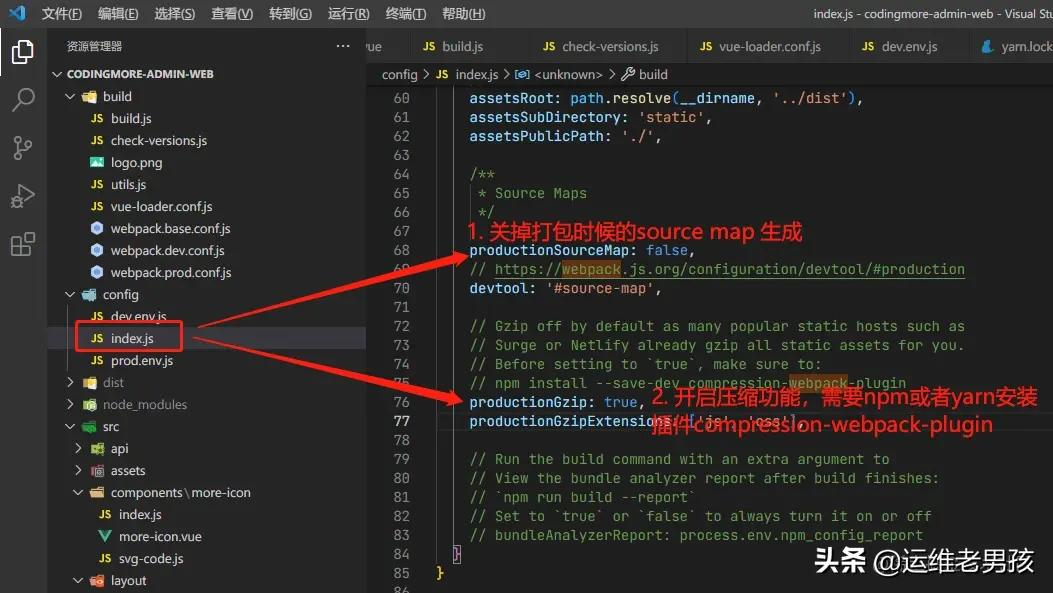
Task: Open 查看(V) menu
Action: 232,13
